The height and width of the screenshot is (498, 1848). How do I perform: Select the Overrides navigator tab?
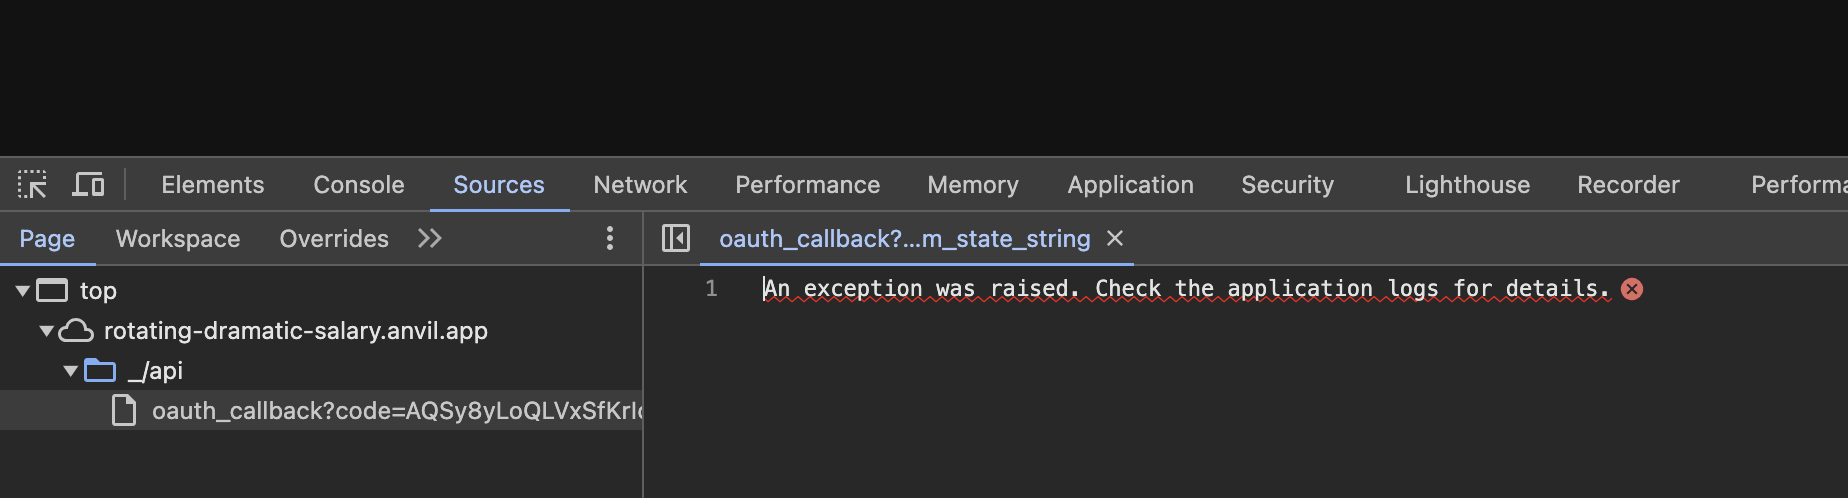pyautogui.click(x=334, y=239)
